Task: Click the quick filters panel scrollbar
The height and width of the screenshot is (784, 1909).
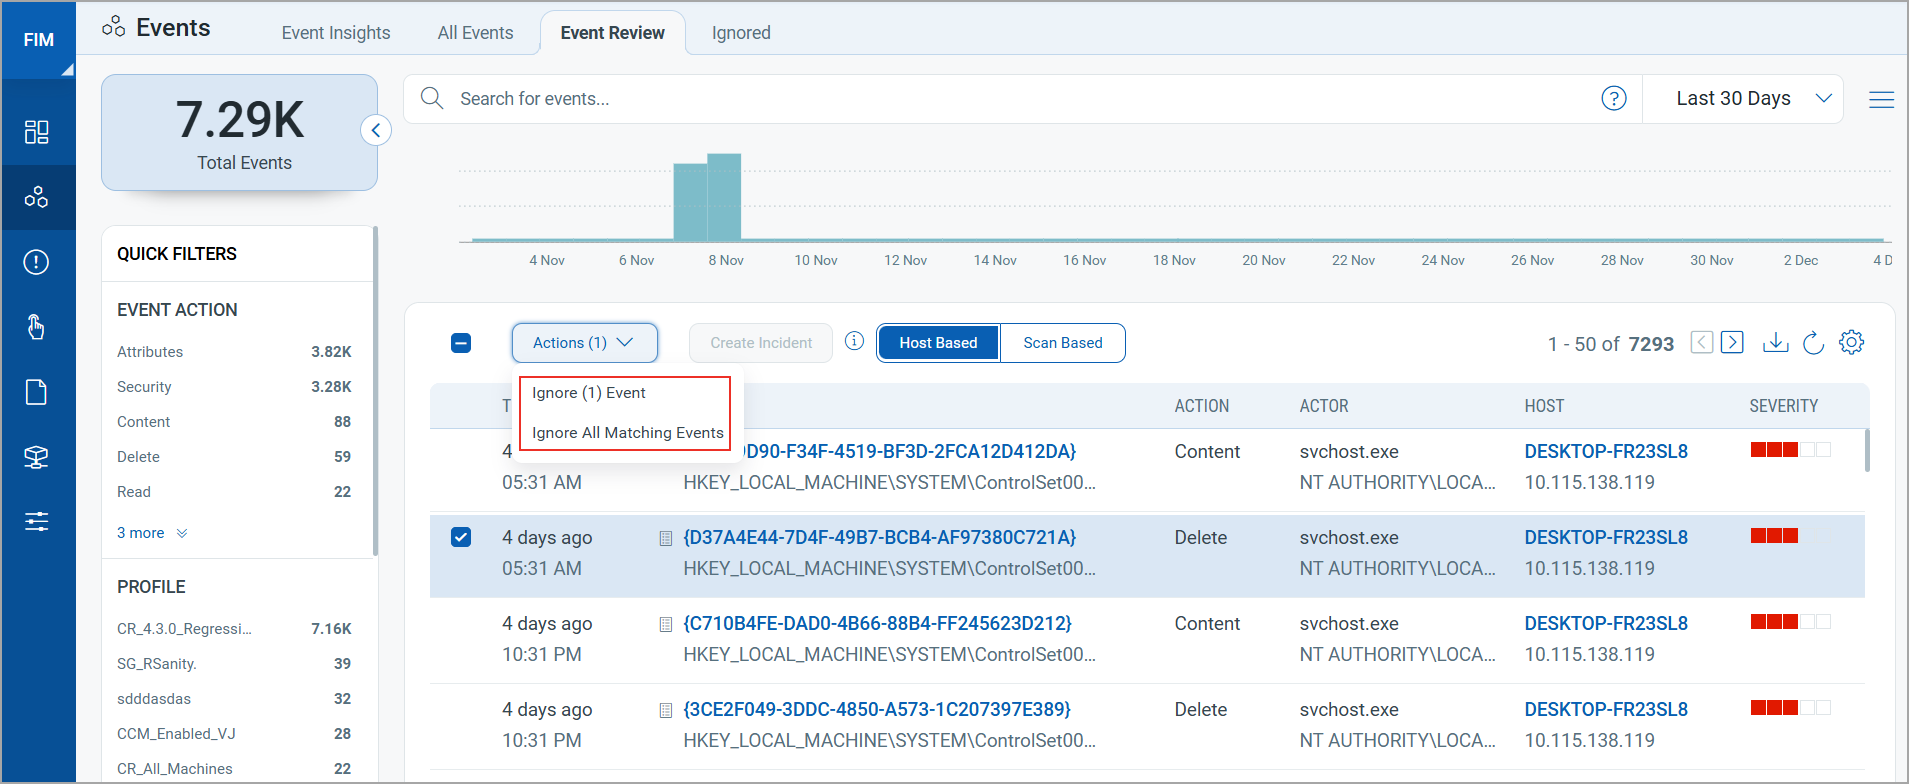Action: point(375,390)
